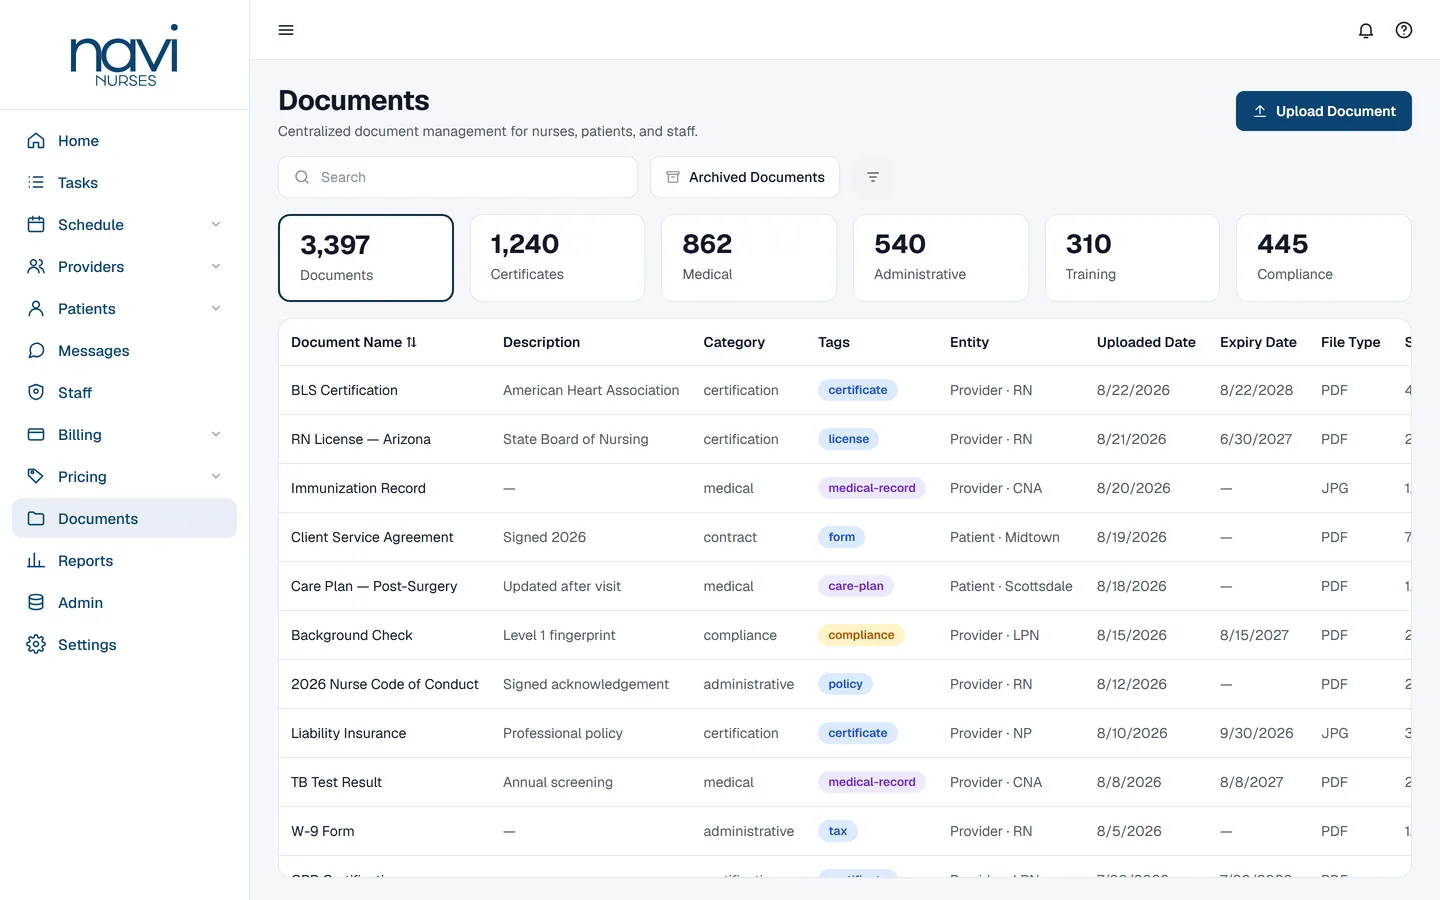Click the Billing card icon

(36, 435)
